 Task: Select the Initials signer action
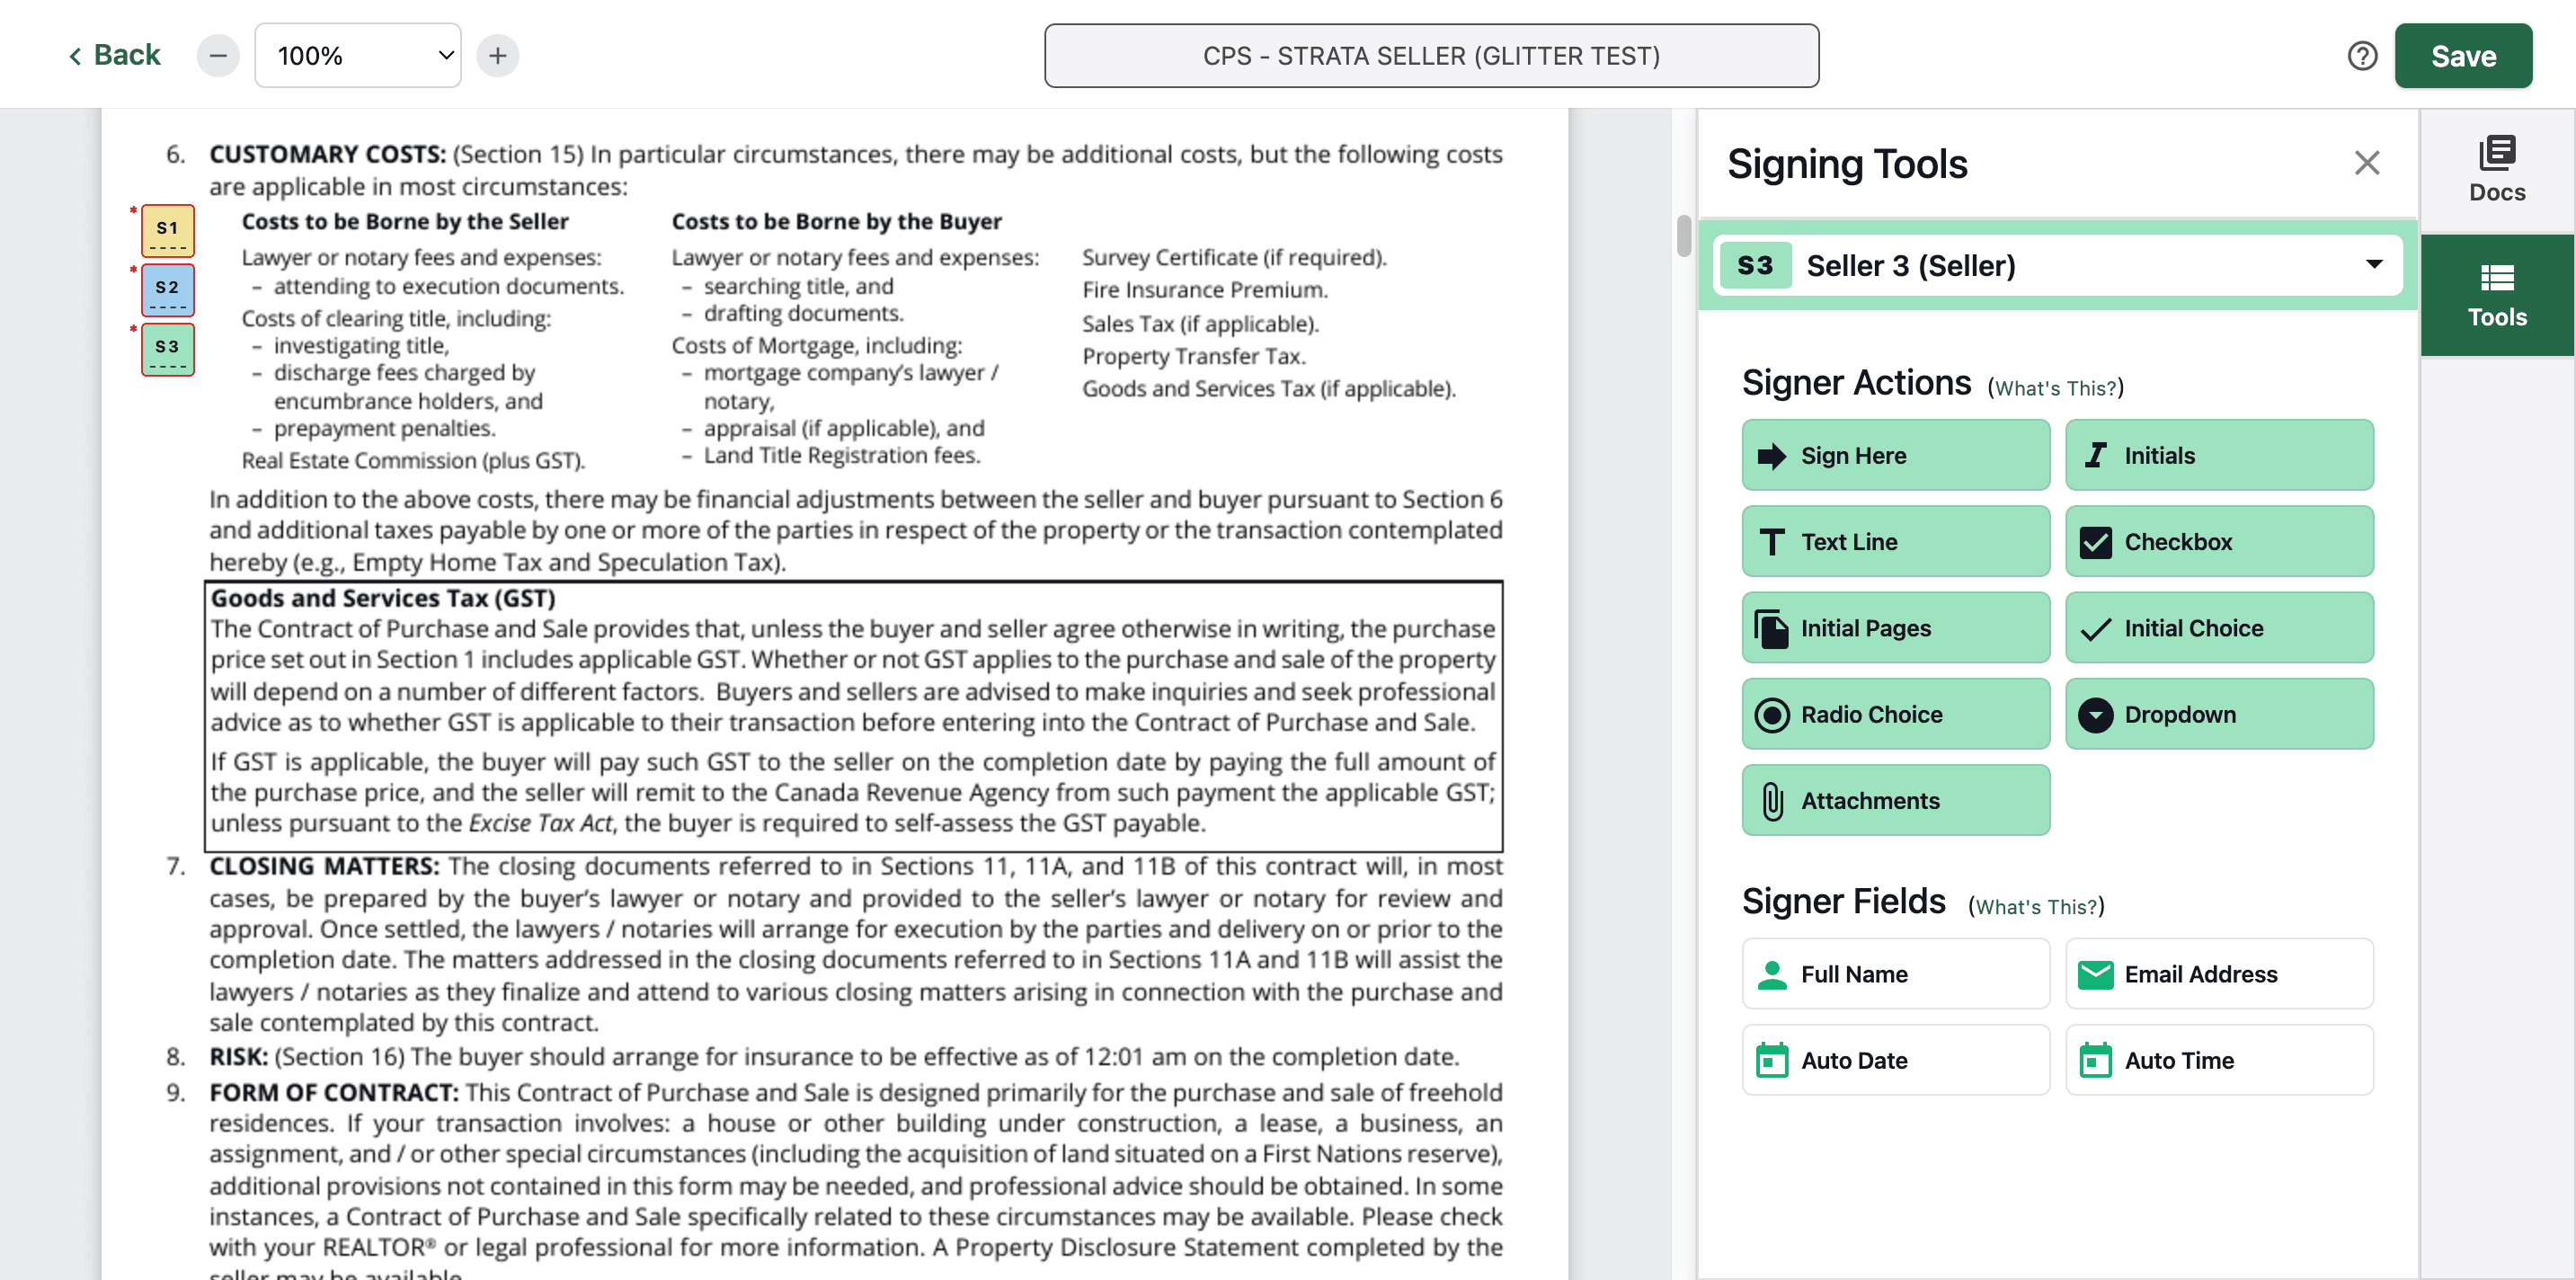tap(2219, 455)
